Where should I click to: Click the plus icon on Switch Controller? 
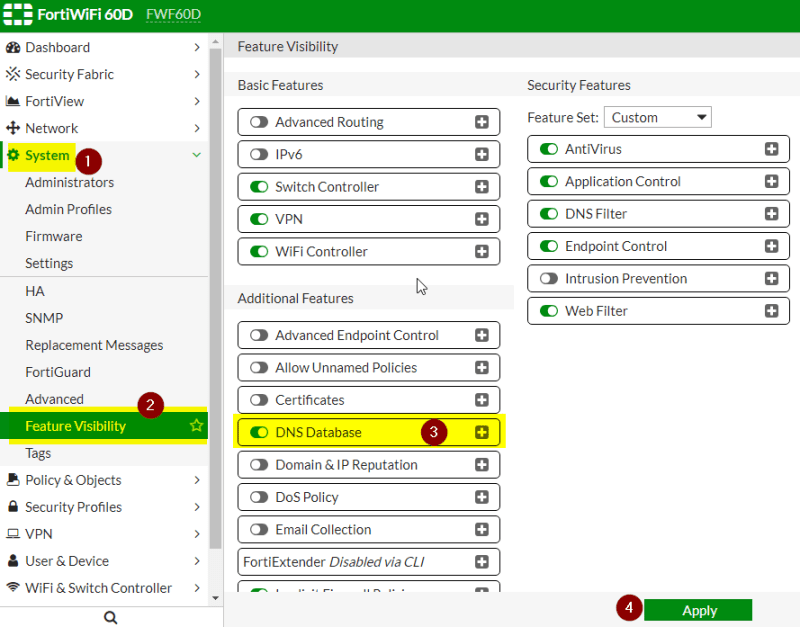(482, 187)
